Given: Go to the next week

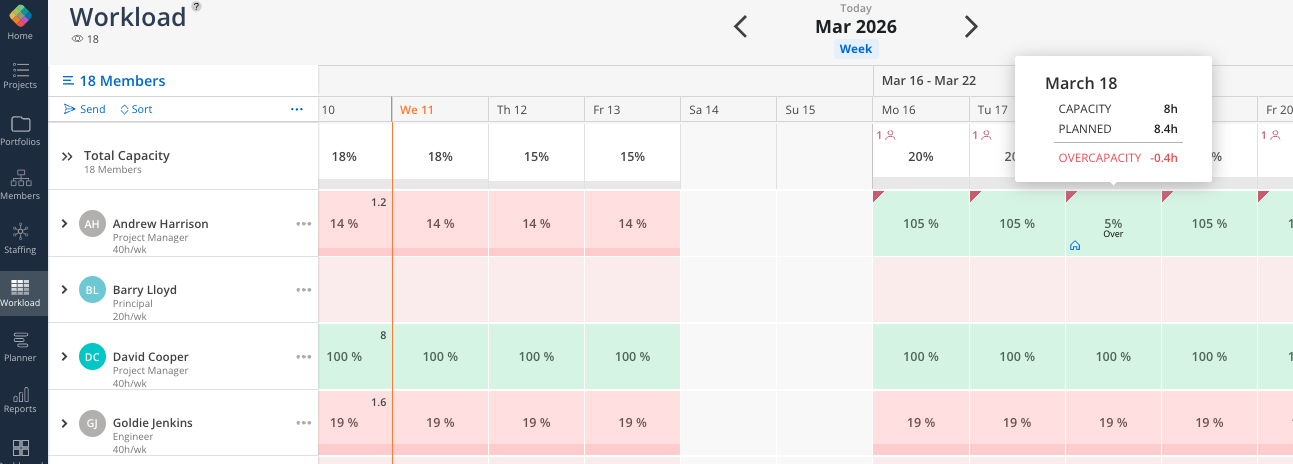Looking at the screenshot, I should coord(971,27).
